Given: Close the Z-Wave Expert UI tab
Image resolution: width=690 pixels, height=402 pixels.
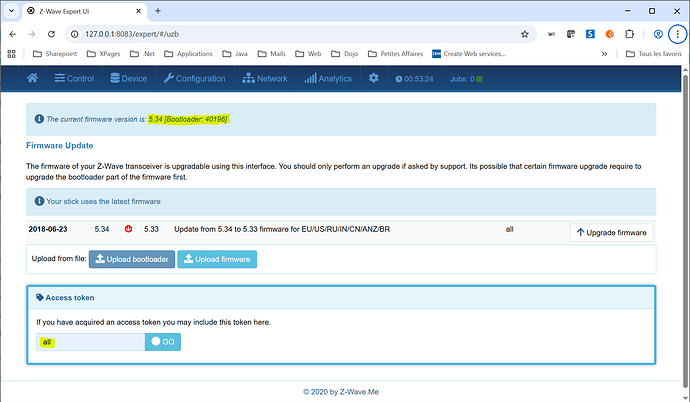Looking at the screenshot, I should pyautogui.click(x=138, y=11).
